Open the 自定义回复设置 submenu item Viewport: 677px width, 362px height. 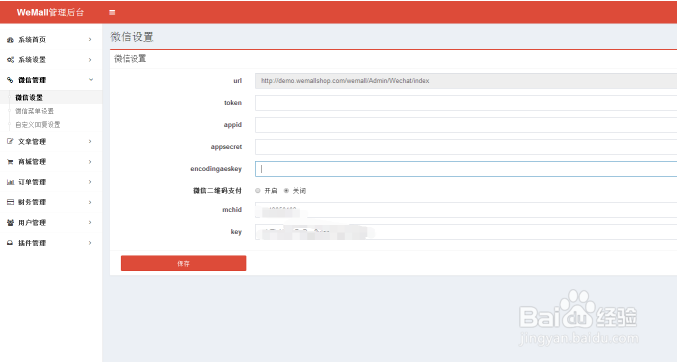tap(38, 125)
